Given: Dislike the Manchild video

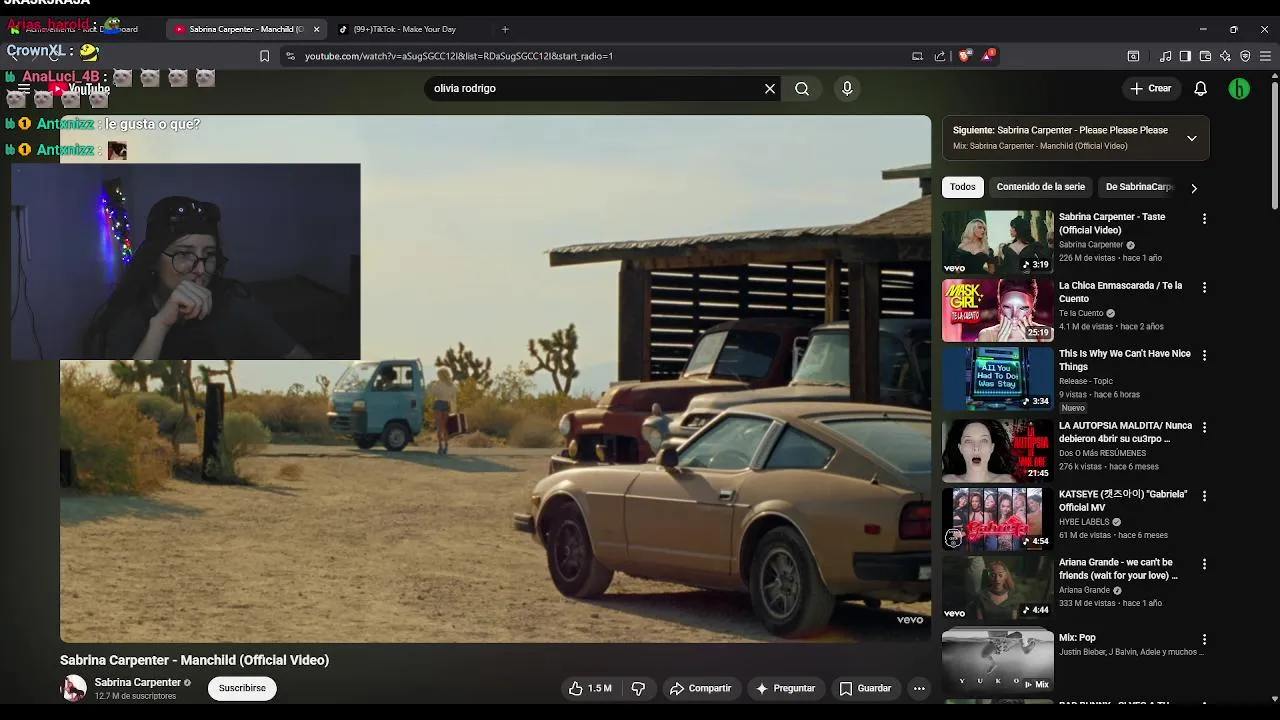Looking at the screenshot, I should click(x=638, y=688).
